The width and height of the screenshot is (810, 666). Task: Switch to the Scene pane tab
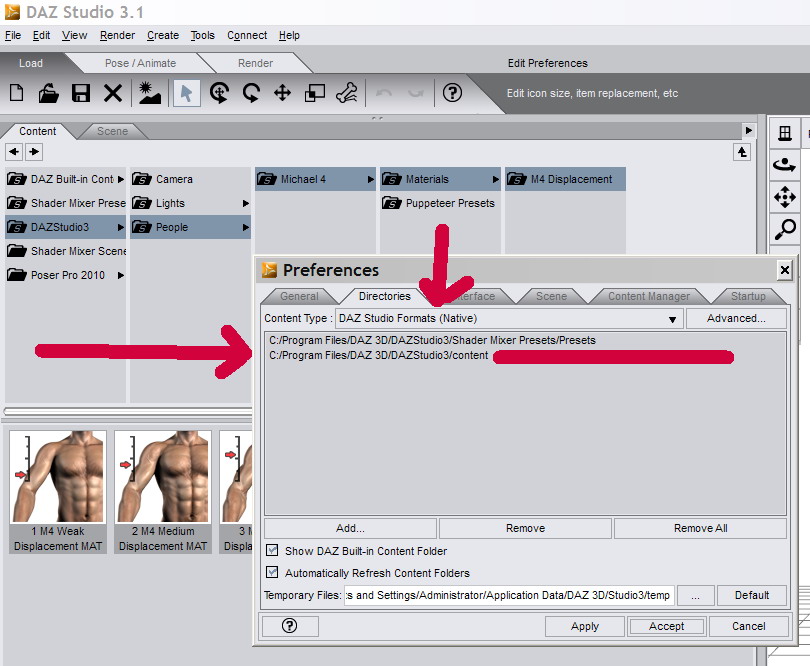(x=113, y=131)
